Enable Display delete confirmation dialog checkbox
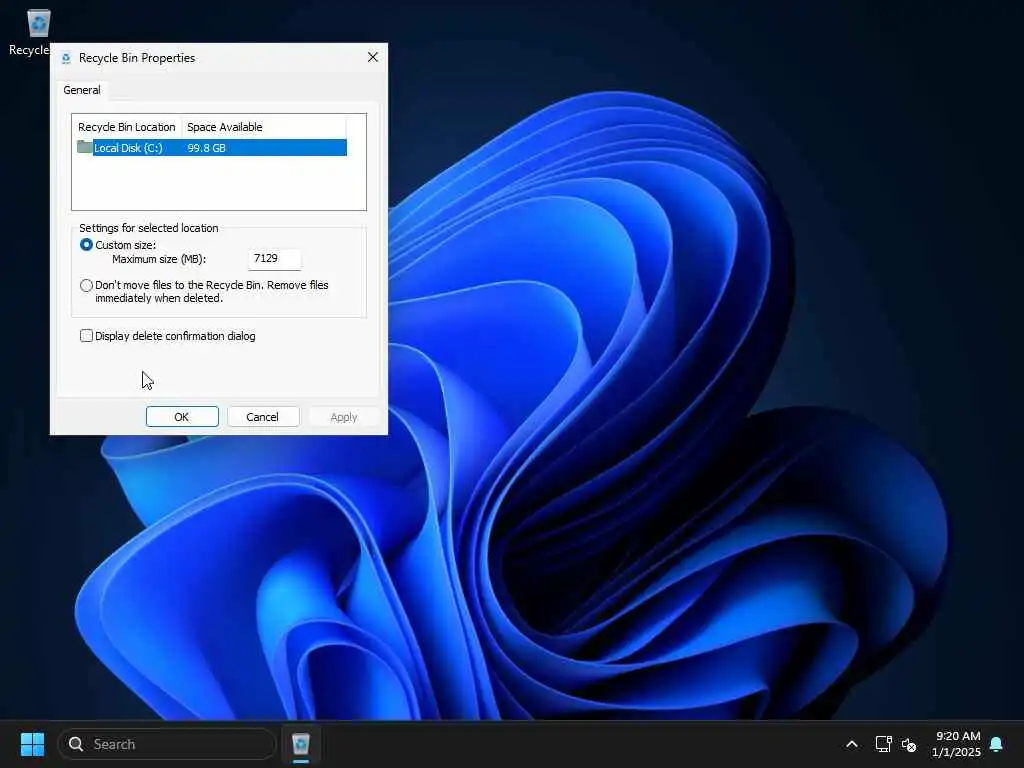 click(86, 336)
